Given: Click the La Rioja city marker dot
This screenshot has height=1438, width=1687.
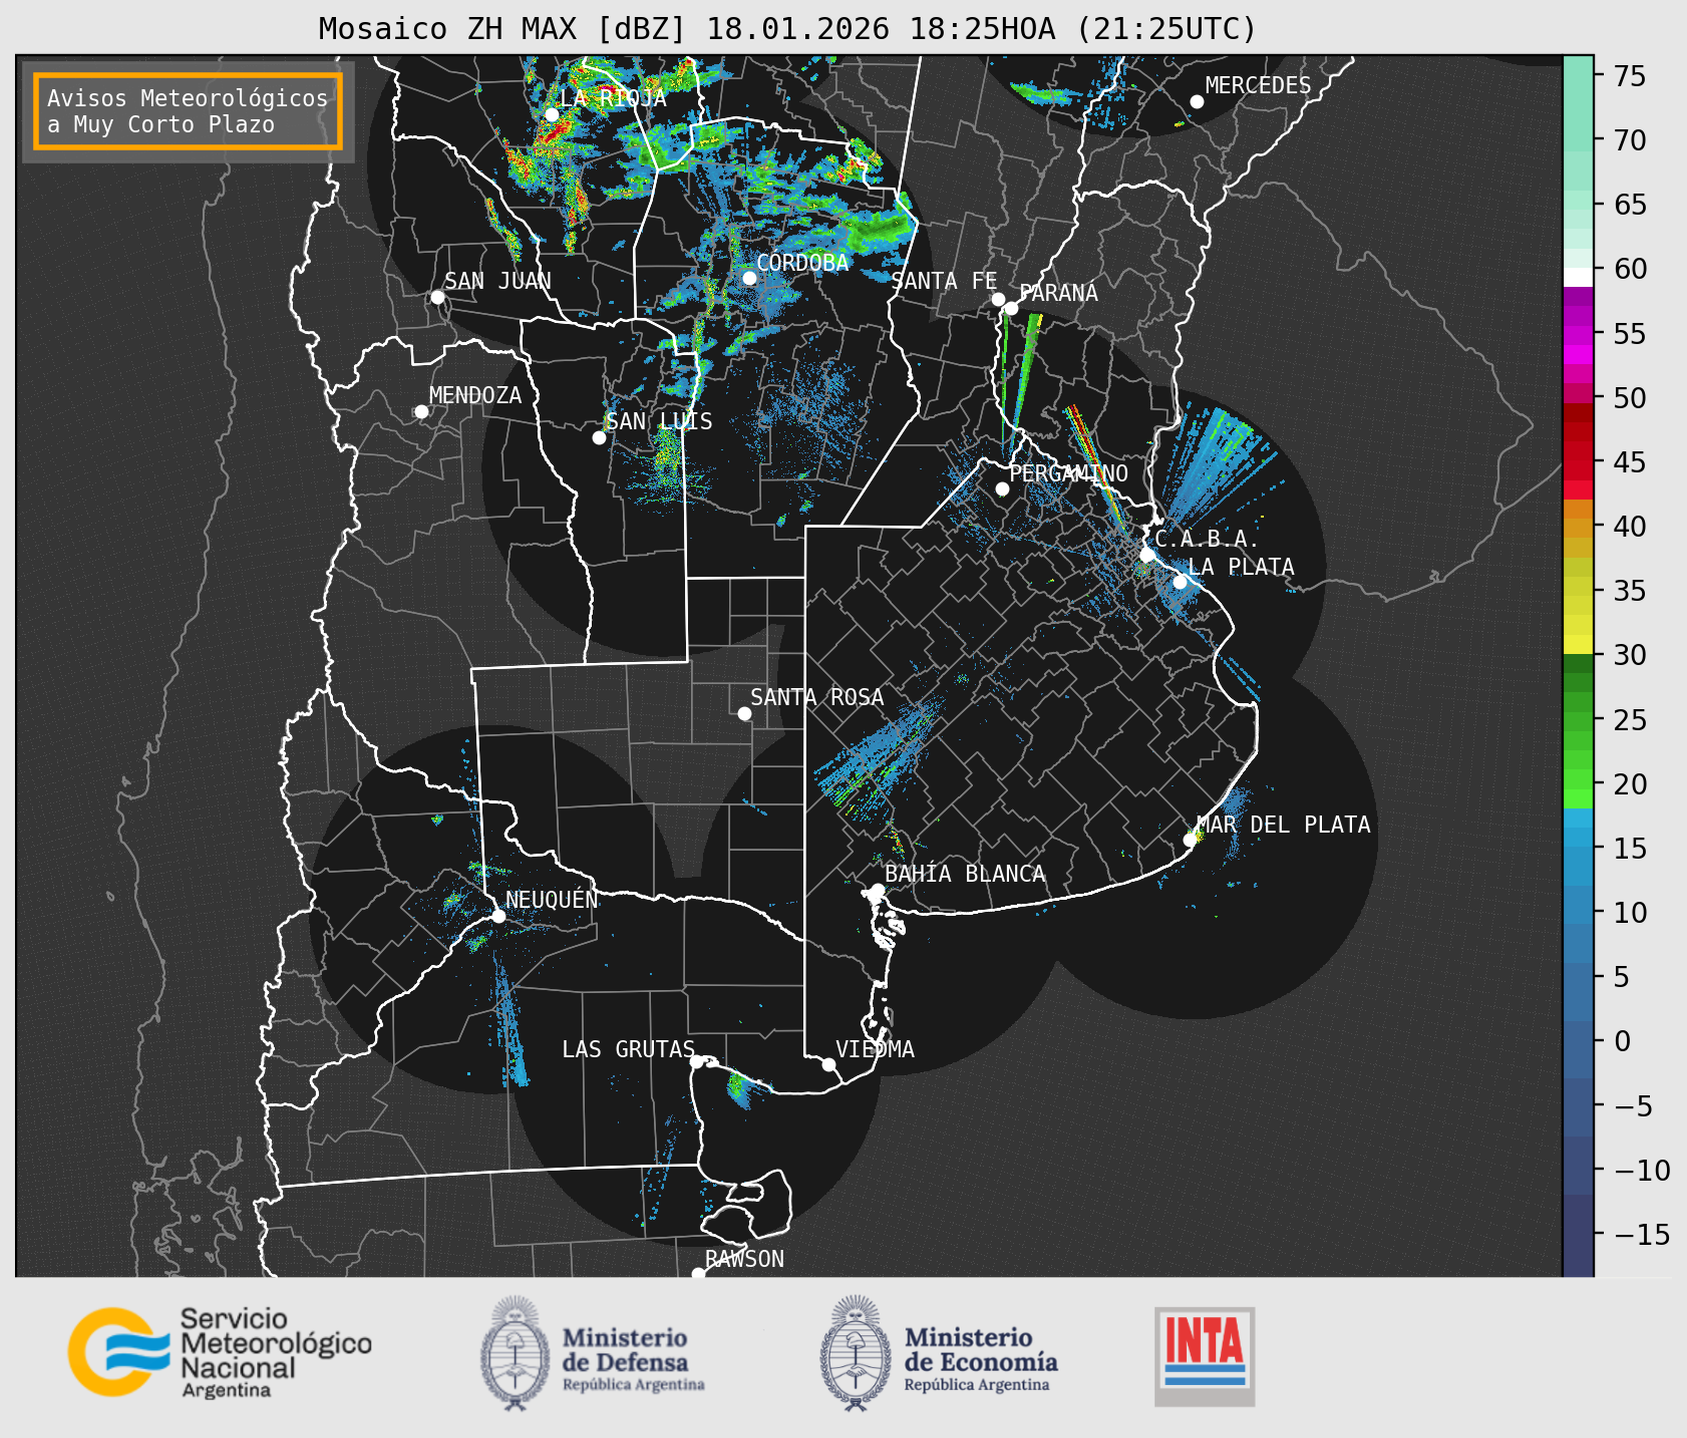Looking at the screenshot, I should click(552, 115).
